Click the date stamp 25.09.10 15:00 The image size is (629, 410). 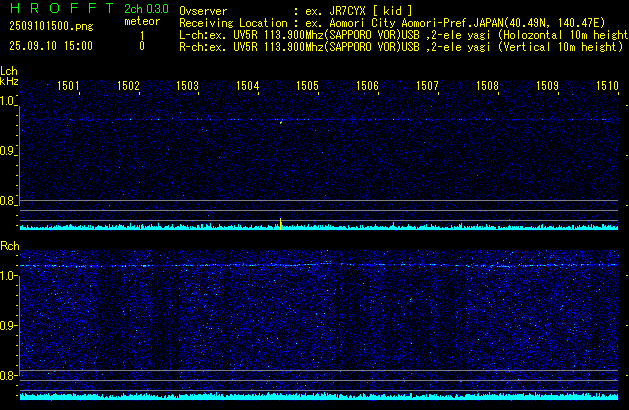(x=51, y=46)
